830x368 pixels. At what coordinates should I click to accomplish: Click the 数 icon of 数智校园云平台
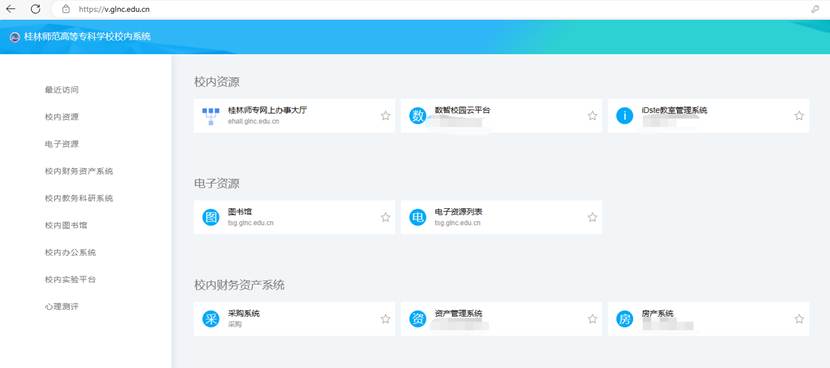[x=418, y=116]
